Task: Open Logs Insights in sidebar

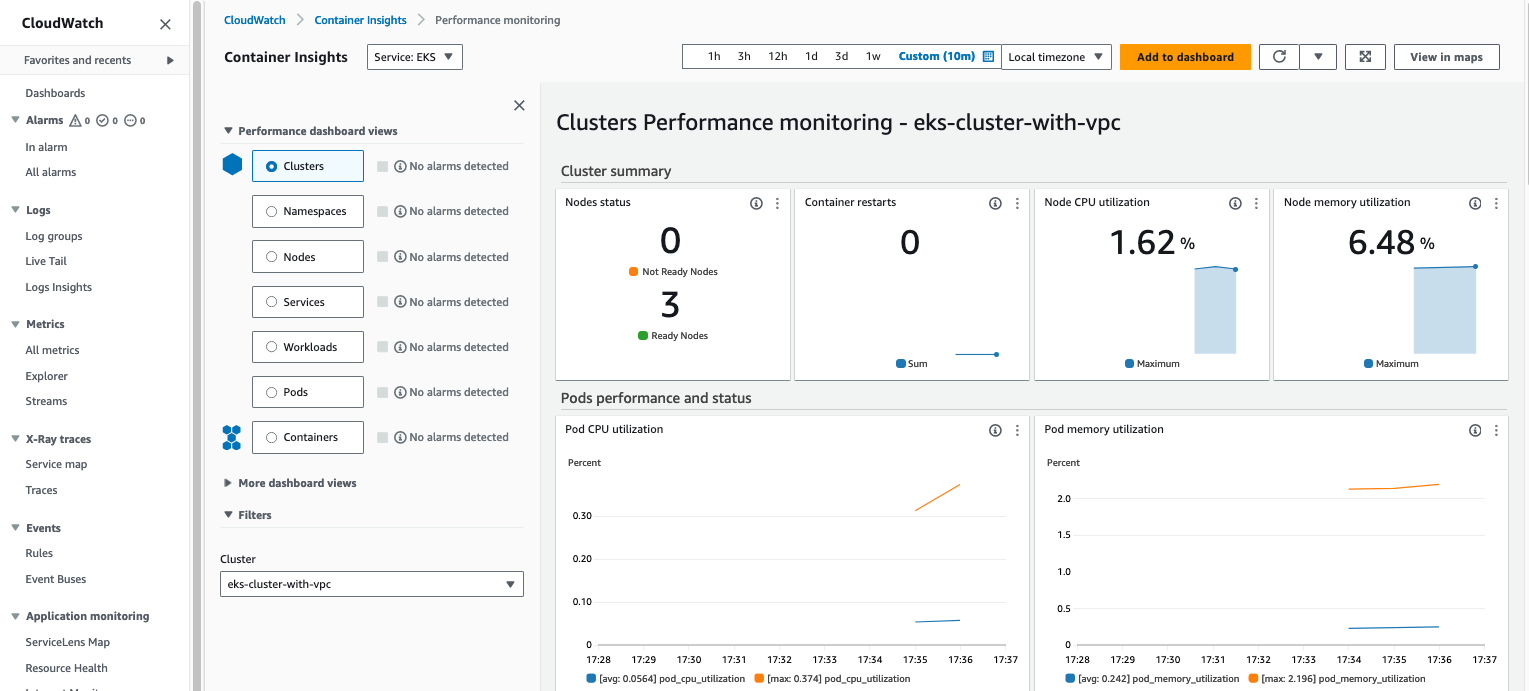Action: 58,287
